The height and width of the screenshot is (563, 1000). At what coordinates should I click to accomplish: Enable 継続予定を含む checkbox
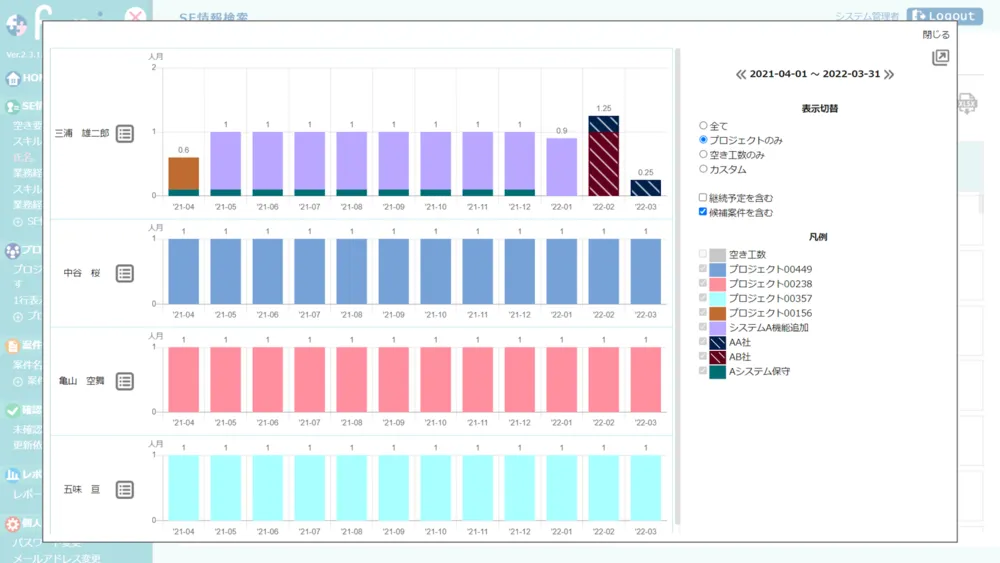point(703,198)
